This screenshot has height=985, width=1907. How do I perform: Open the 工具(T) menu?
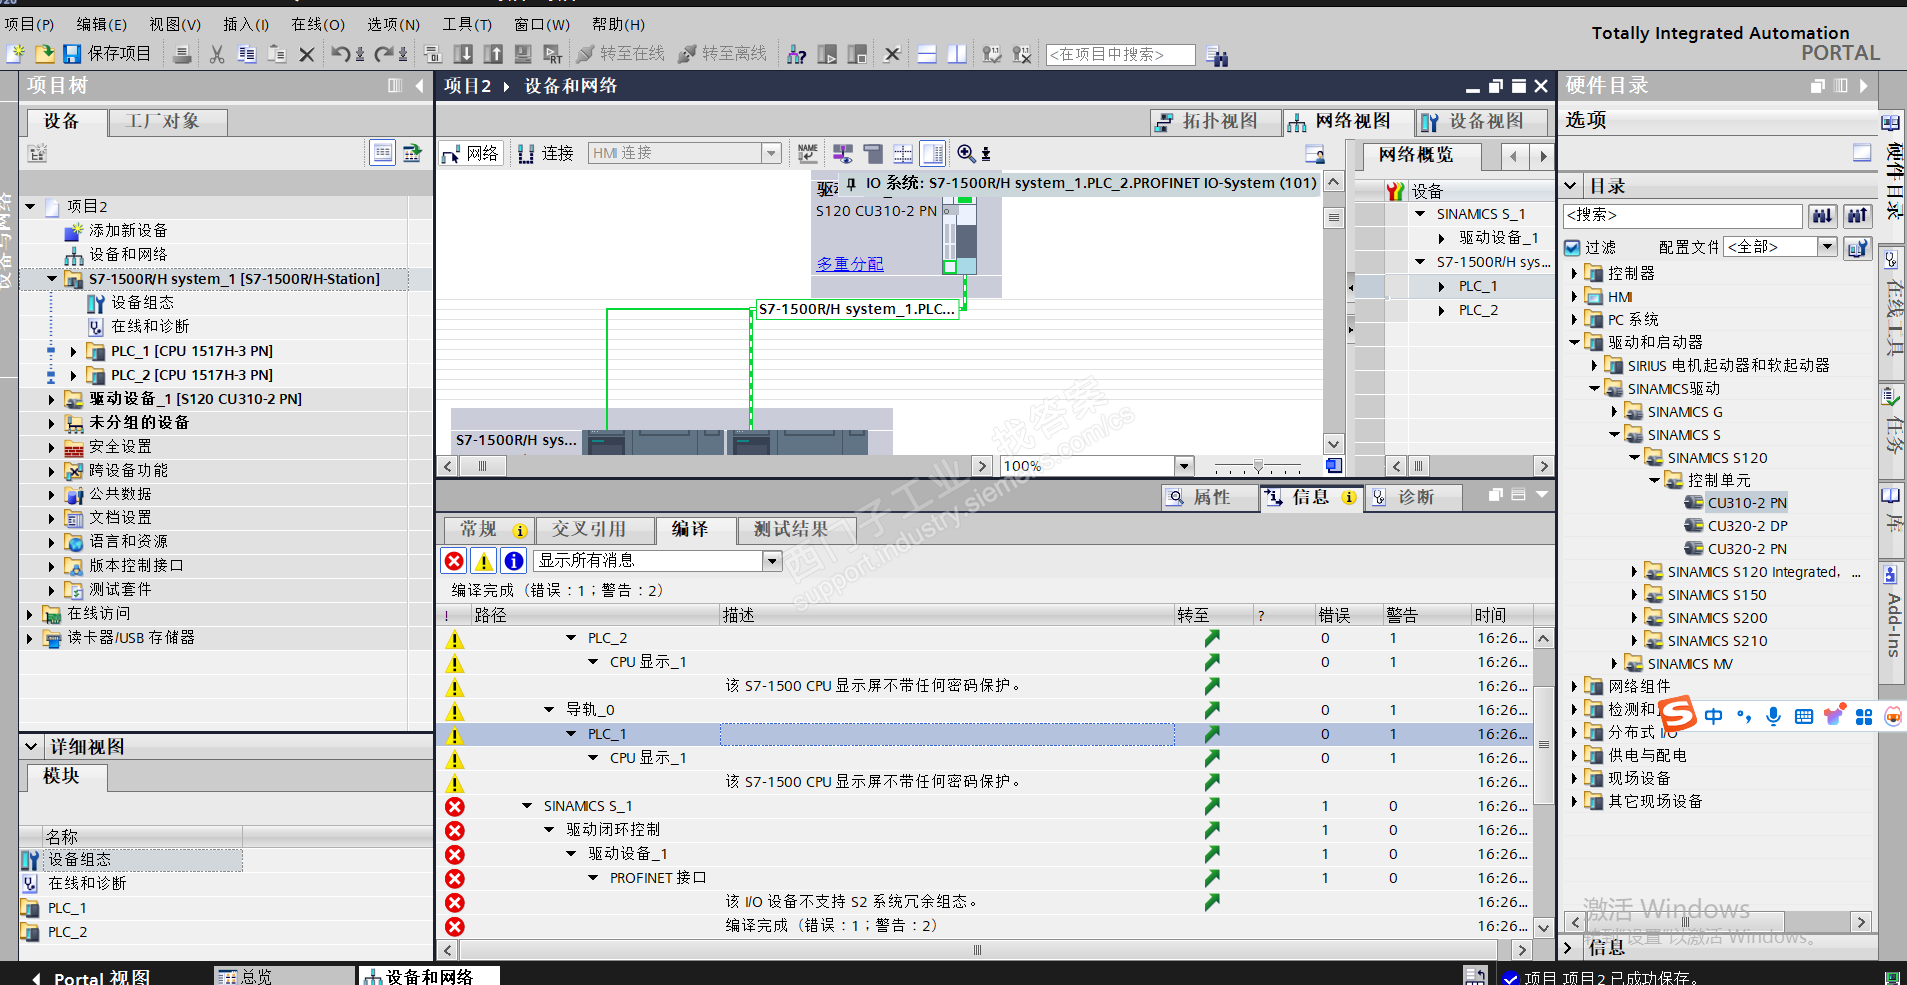pos(467,24)
